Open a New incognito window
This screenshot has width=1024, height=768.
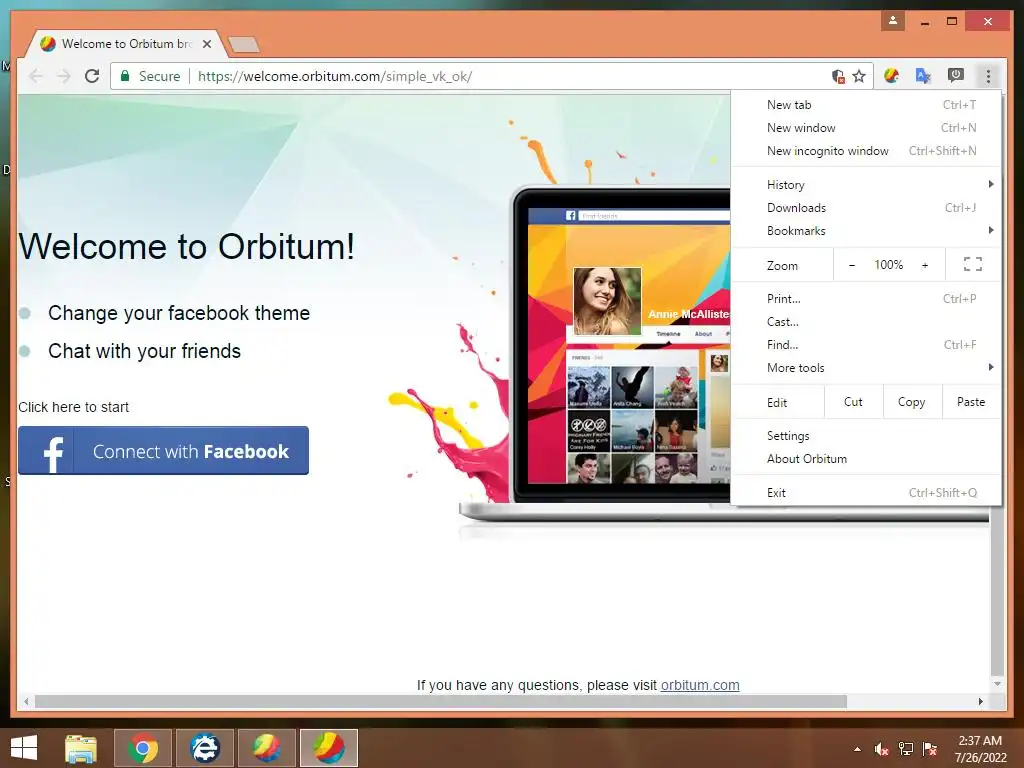tap(866, 151)
